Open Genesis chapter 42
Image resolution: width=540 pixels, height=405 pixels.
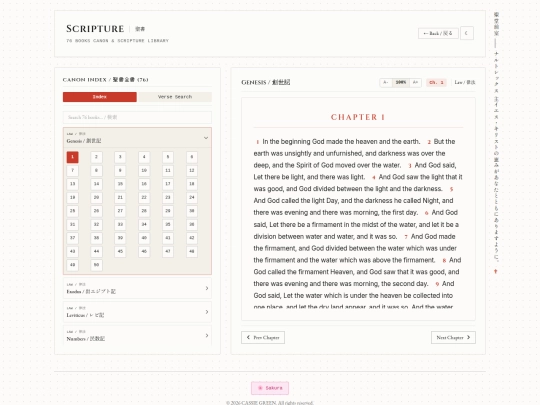pyautogui.click(x=192, y=238)
